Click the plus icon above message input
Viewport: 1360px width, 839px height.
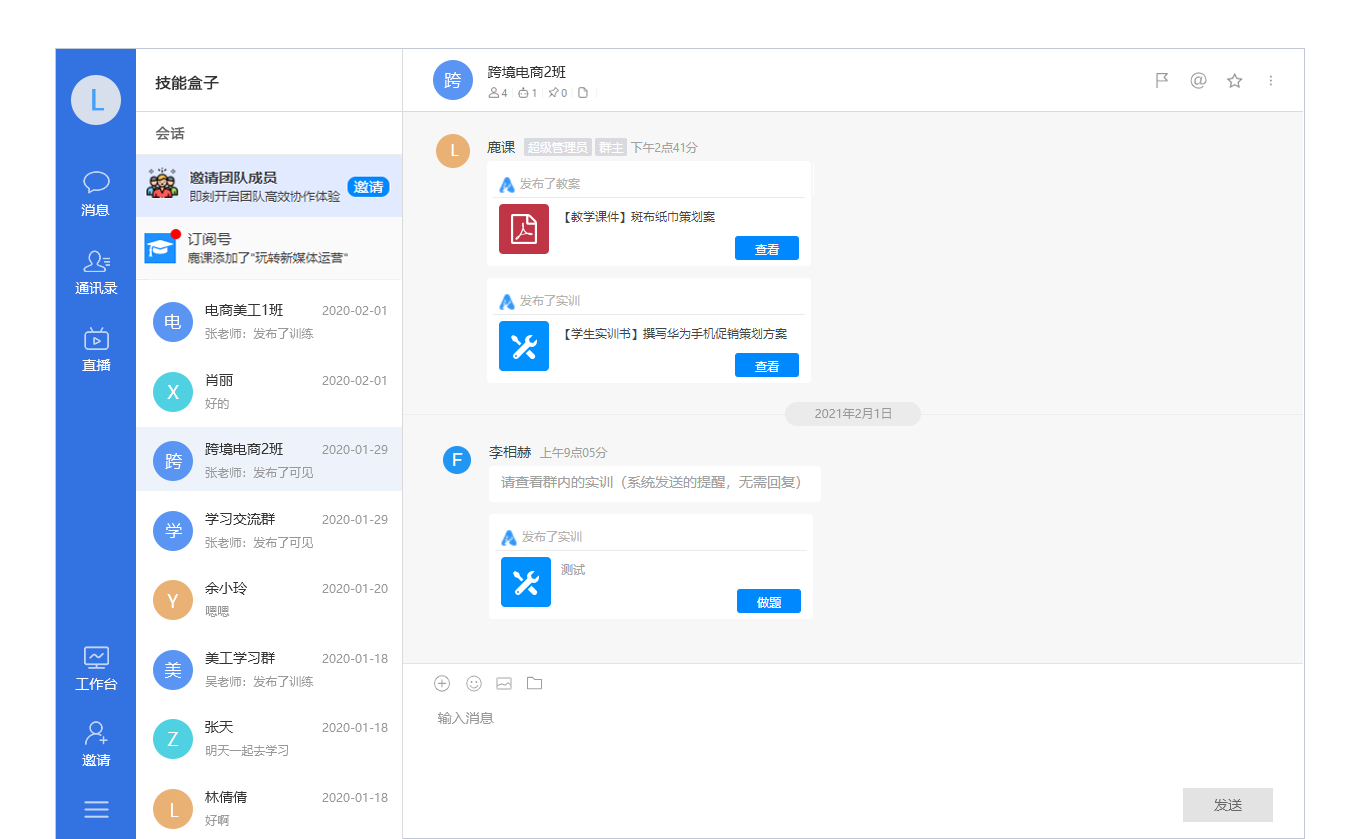click(x=442, y=683)
